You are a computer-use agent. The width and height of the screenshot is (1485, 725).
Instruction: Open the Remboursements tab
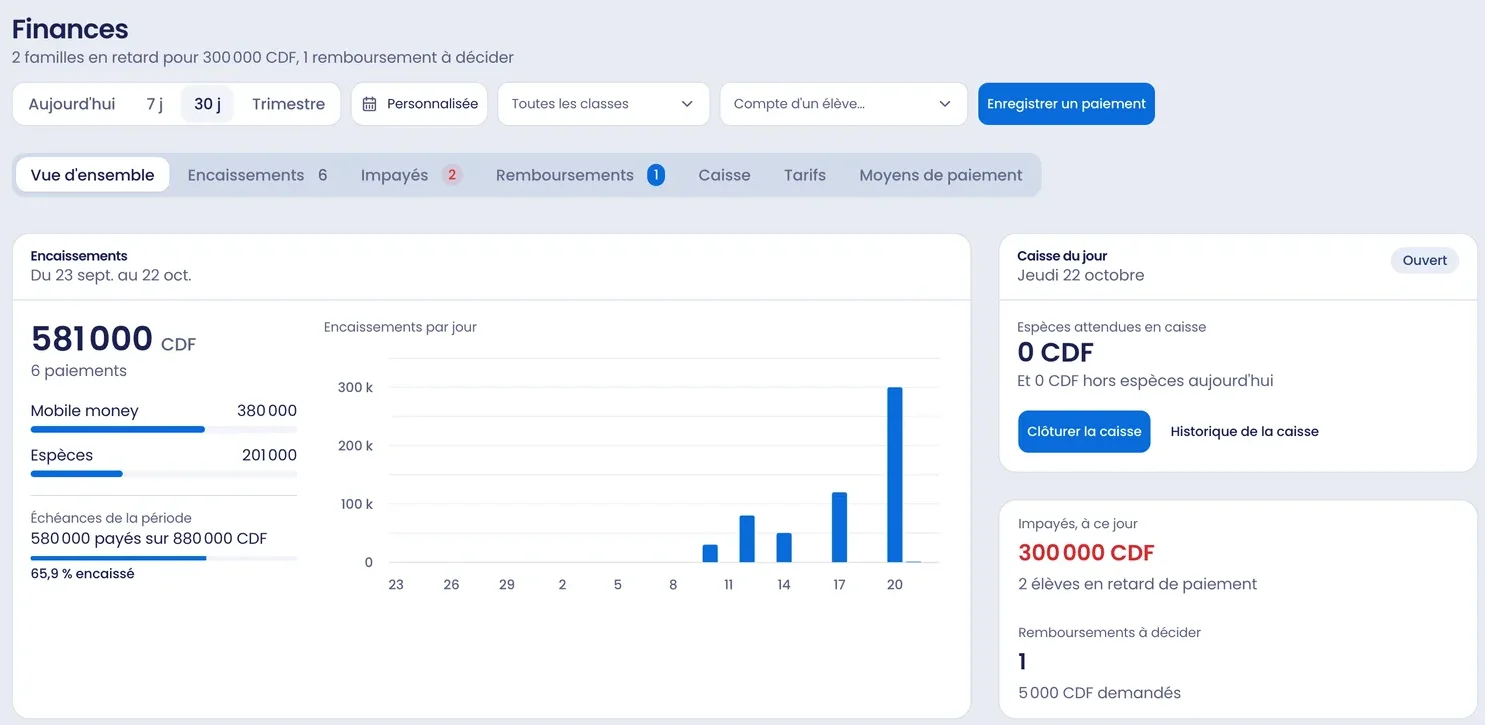pos(580,175)
